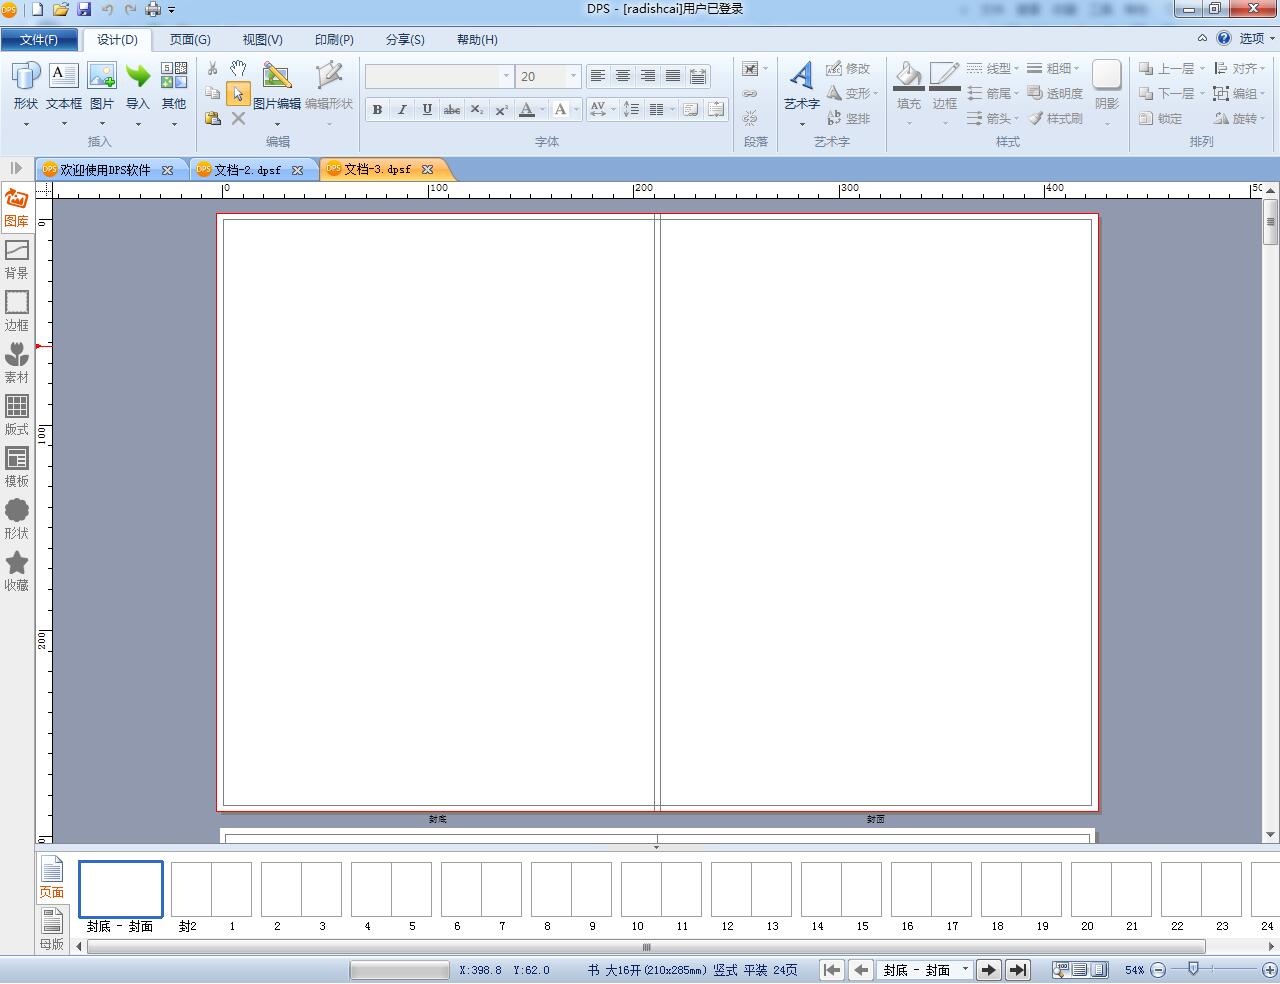Click the horizontal thumbnail scrollbar

click(646, 947)
